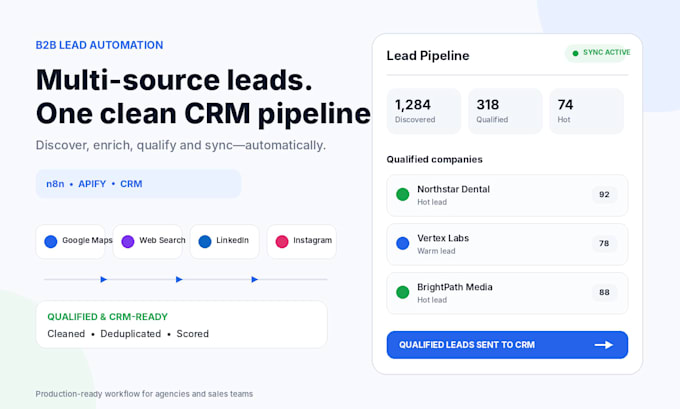Click the 74 Hot stat card

tap(587, 111)
